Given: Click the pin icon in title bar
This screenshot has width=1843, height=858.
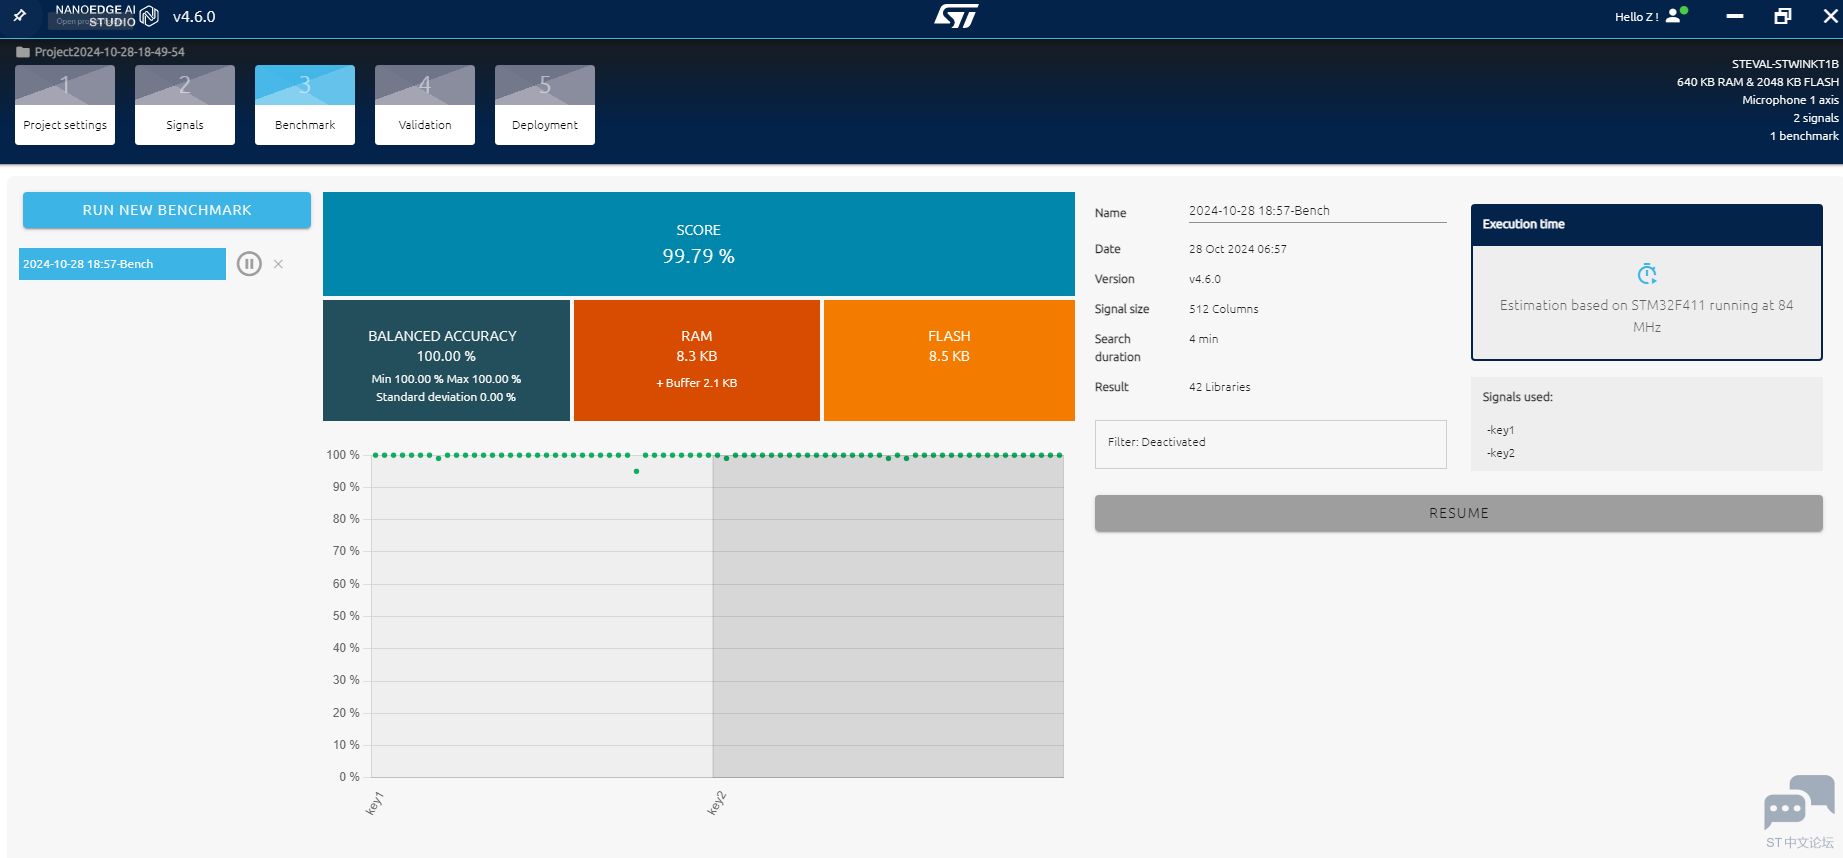Looking at the screenshot, I should pyautogui.click(x=20, y=16).
